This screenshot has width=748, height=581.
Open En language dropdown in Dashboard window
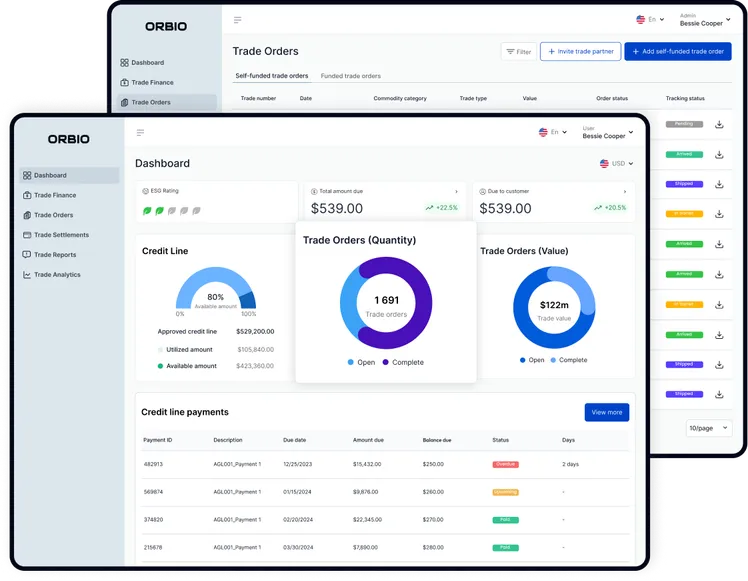(x=553, y=132)
